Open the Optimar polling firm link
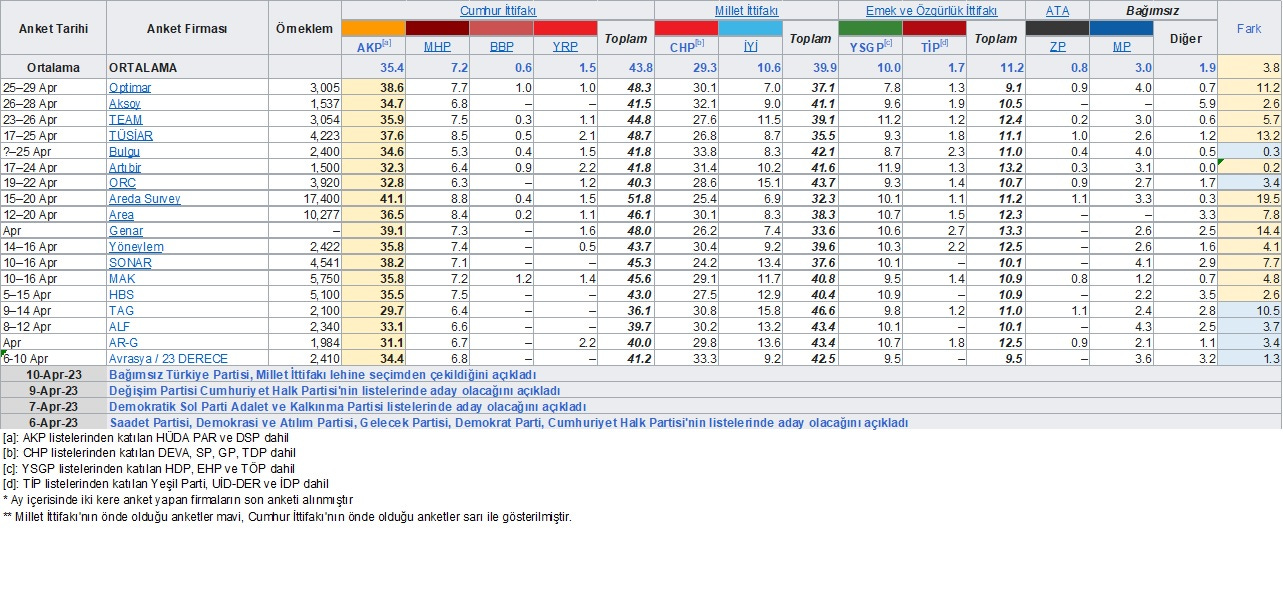The width and height of the screenshot is (1283, 608). click(x=130, y=88)
